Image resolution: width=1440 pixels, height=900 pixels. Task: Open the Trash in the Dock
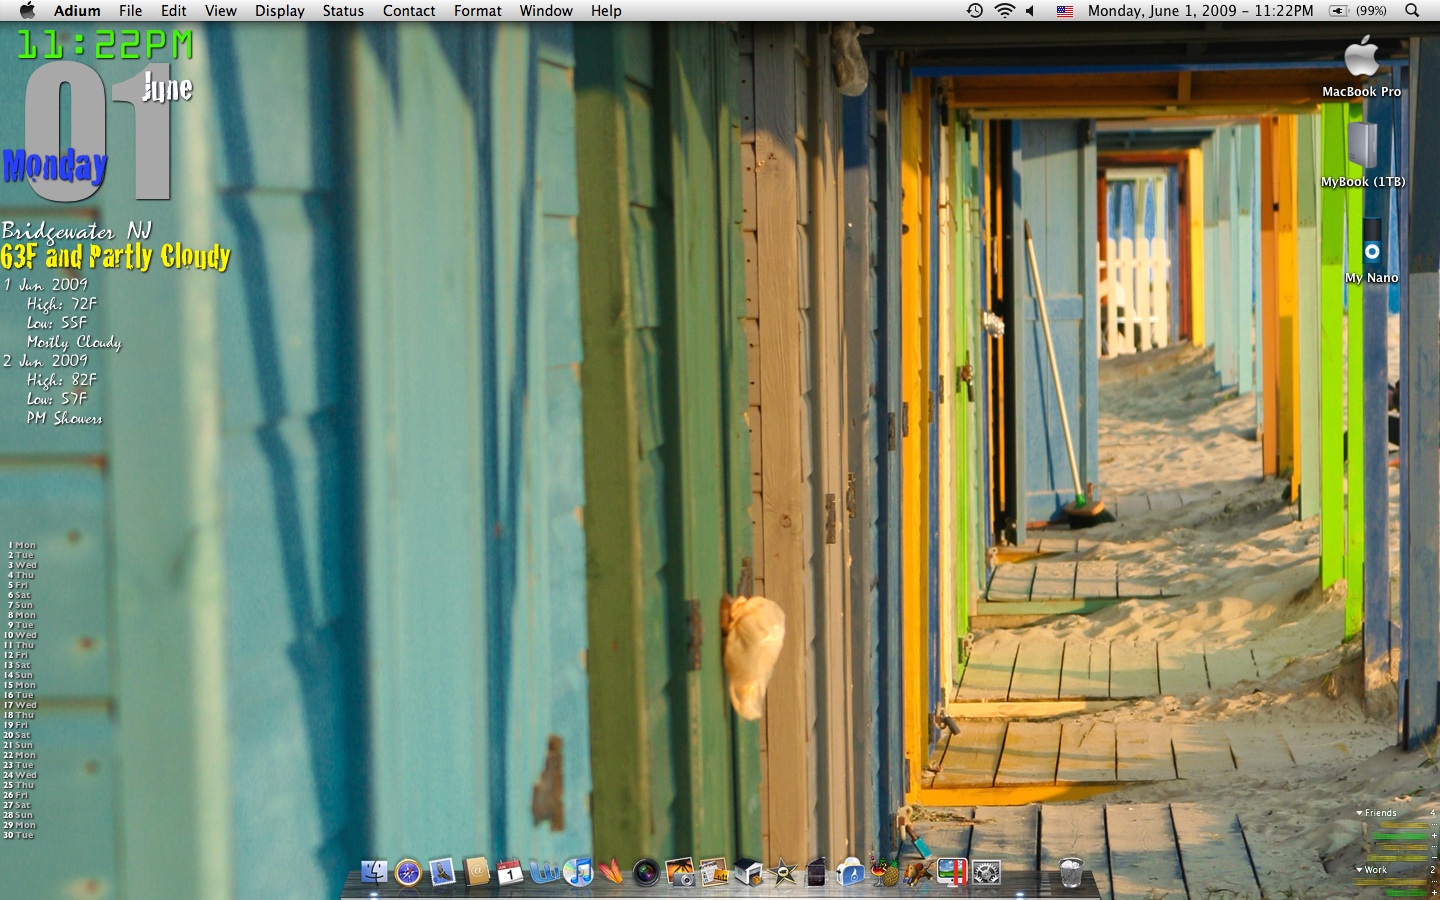(1070, 872)
